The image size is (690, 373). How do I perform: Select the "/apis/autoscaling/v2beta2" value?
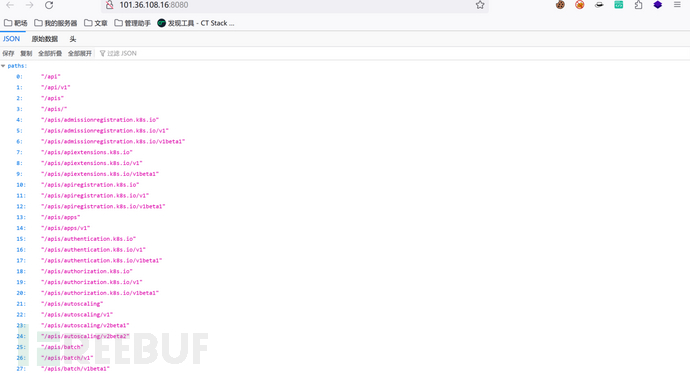click(x=85, y=336)
